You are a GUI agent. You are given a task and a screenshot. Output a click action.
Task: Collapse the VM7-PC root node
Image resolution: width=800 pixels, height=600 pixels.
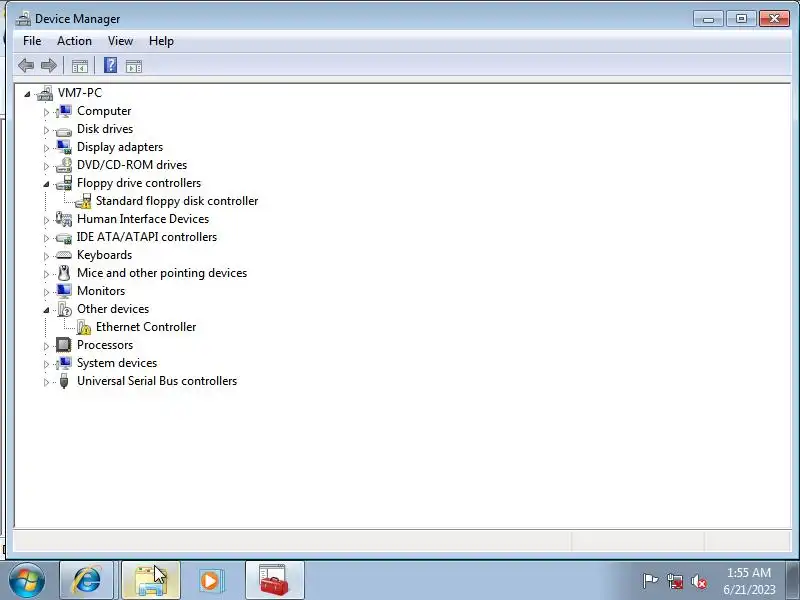[27, 94]
